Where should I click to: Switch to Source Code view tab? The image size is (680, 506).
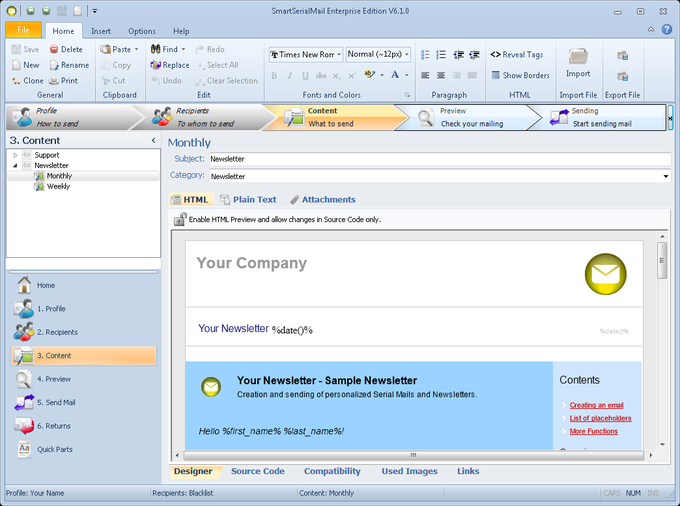pos(258,471)
